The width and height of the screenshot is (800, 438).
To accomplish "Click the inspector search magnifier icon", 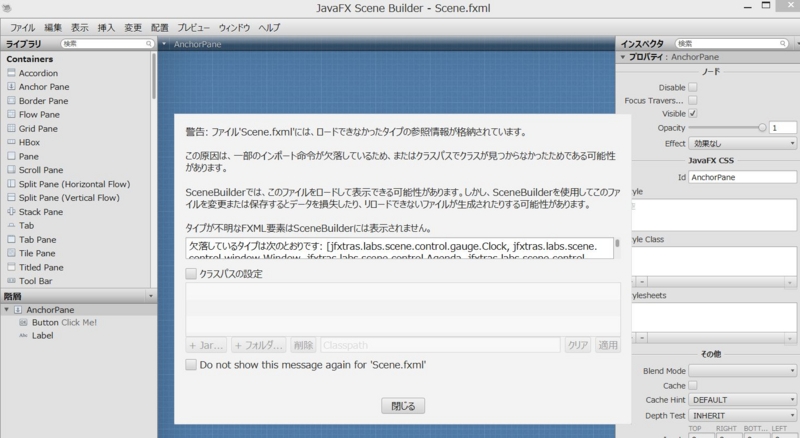I will pos(783,44).
